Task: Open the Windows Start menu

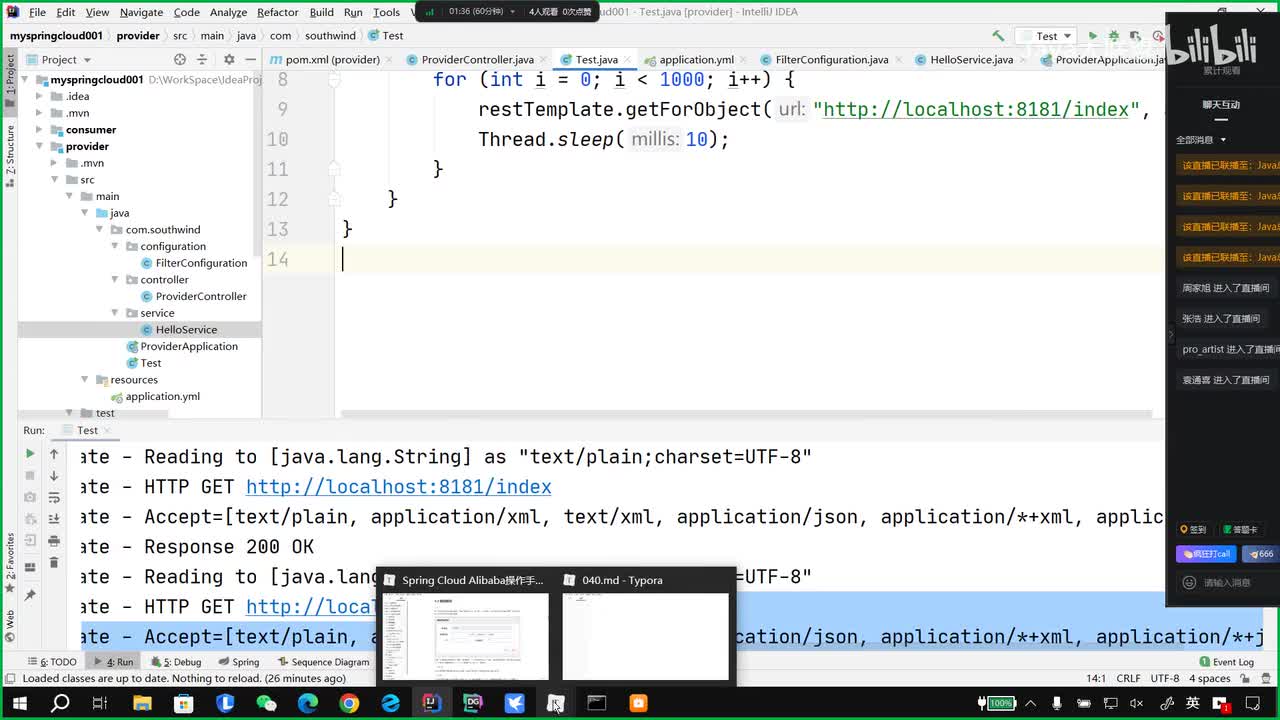Action: click(19, 703)
